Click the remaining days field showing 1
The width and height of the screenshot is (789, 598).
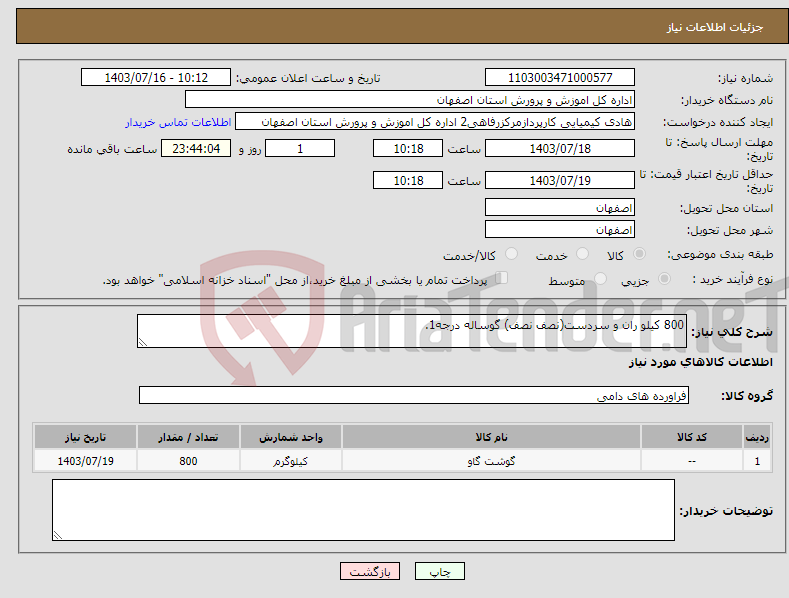(300, 148)
